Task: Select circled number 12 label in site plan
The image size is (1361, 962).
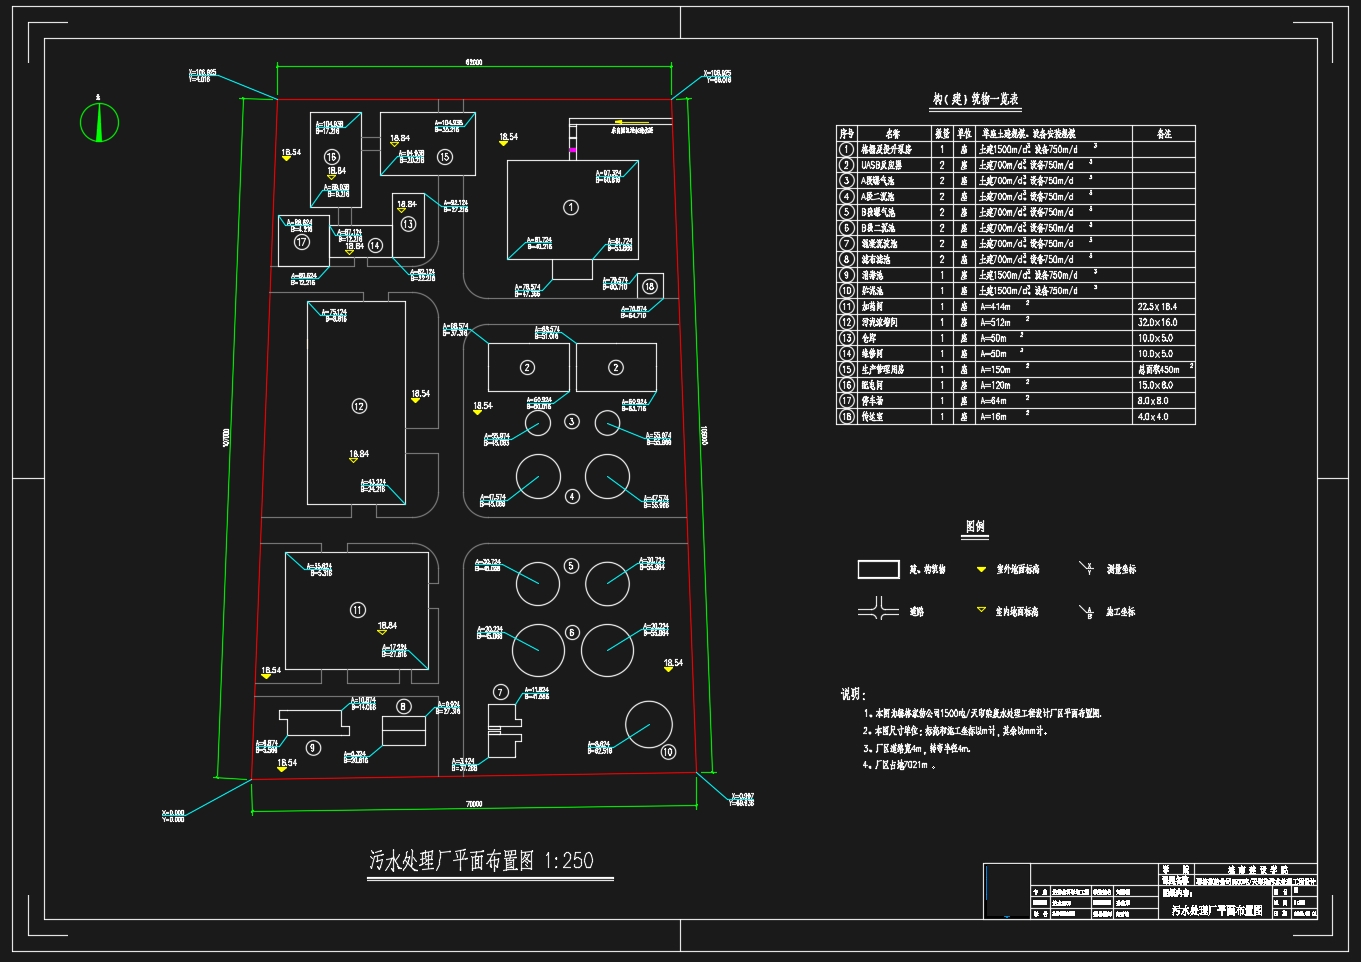Action: pyautogui.click(x=359, y=406)
